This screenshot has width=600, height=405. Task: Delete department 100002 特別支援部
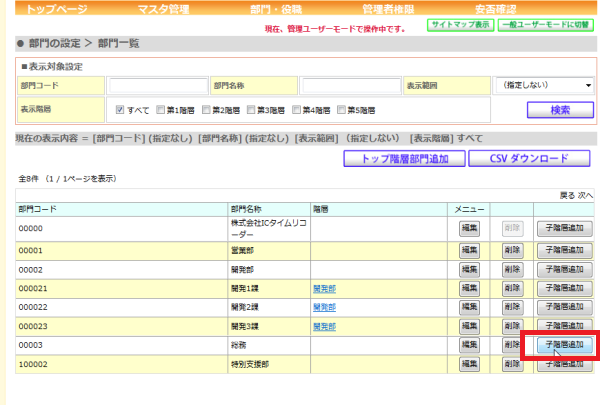[x=512, y=364]
